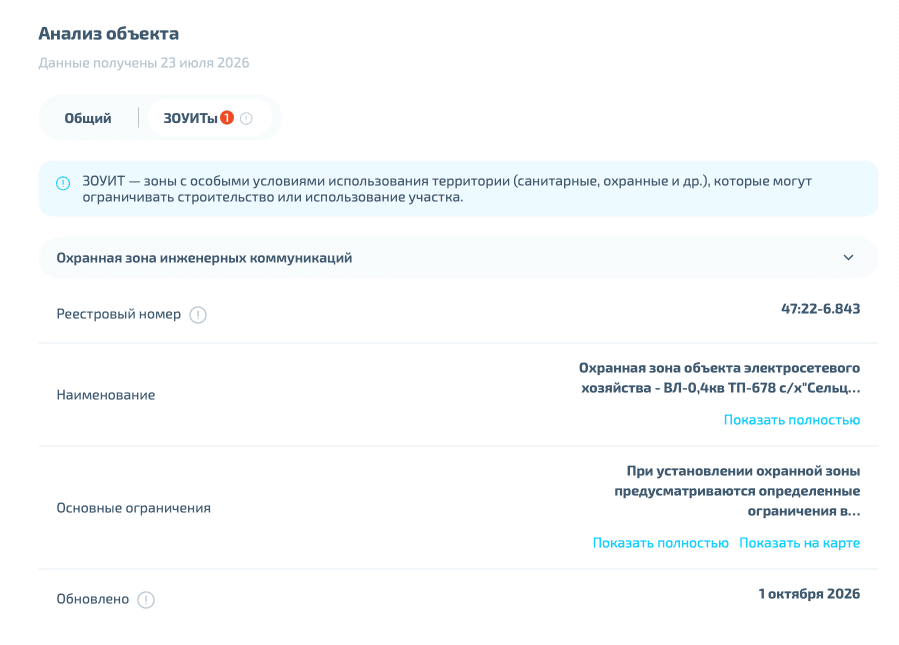This screenshot has width=899, height=645.
Task: Click the Реестровый номер label
Action: click(x=119, y=314)
